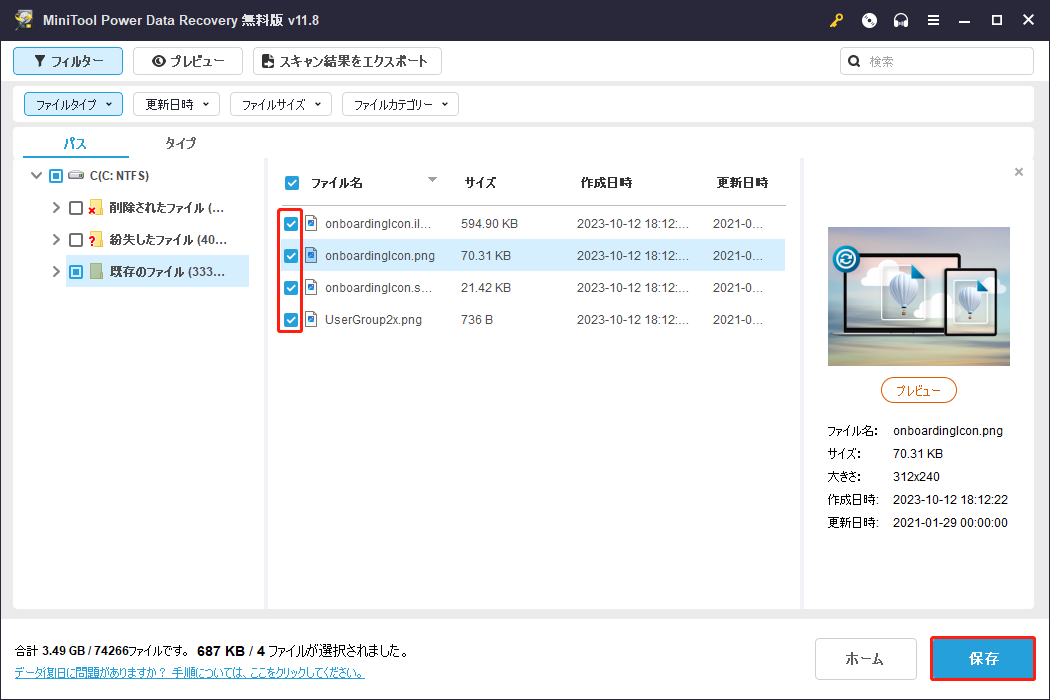Open the 更新日時 filter dropdown
The image size is (1050, 700).
pyautogui.click(x=176, y=104)
